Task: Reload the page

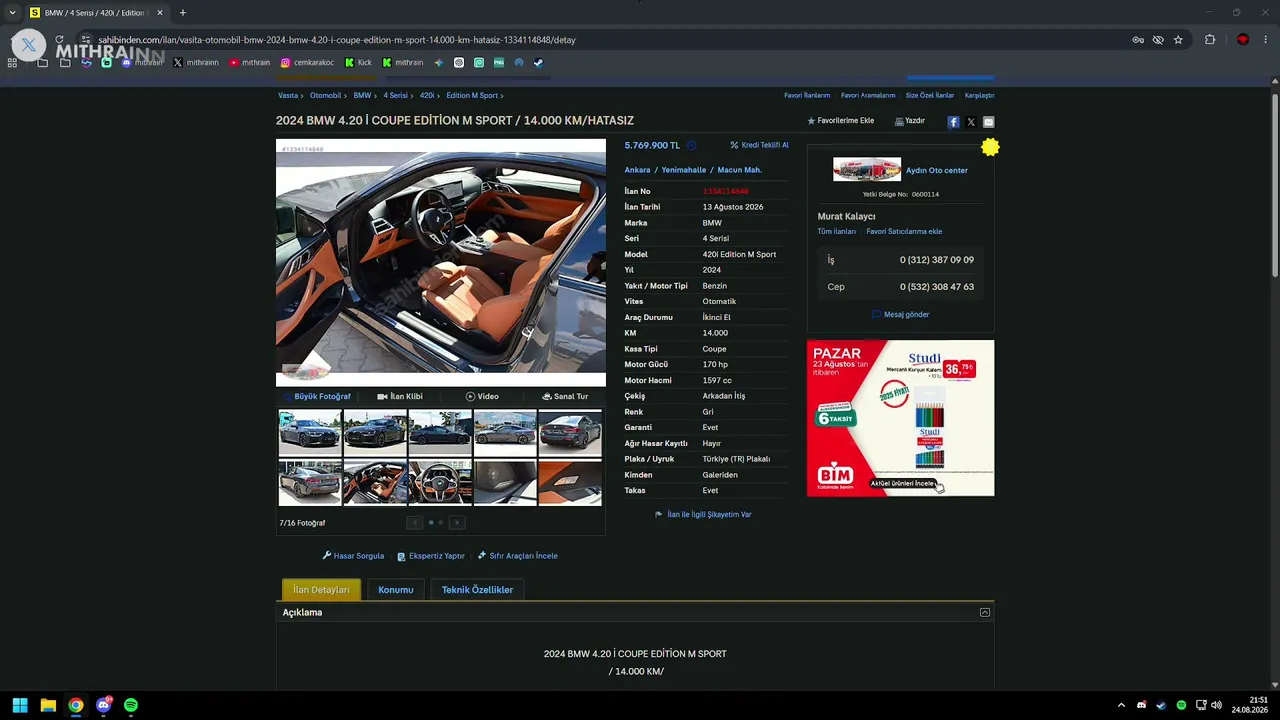Action: coord(60,40)
